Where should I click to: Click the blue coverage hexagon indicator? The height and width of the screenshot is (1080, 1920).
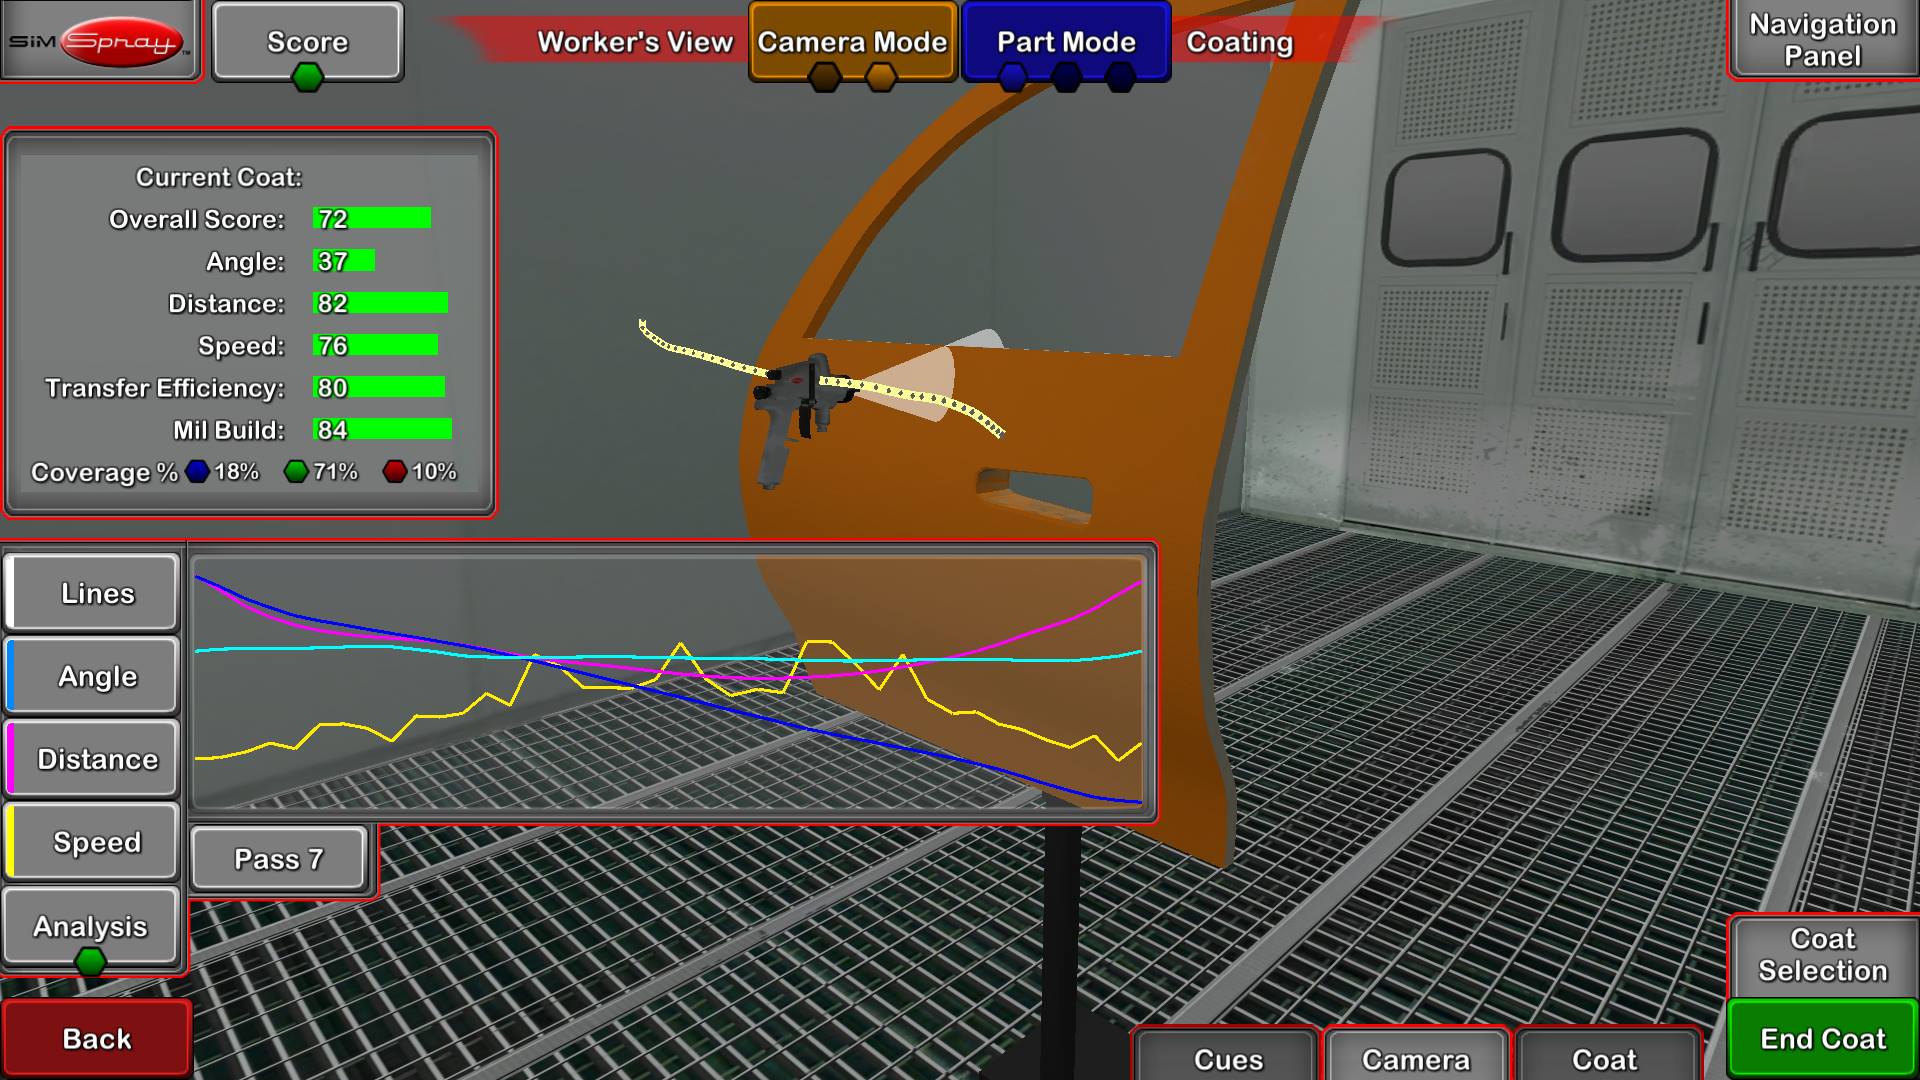pyautogui.click(x=197, y=471)
